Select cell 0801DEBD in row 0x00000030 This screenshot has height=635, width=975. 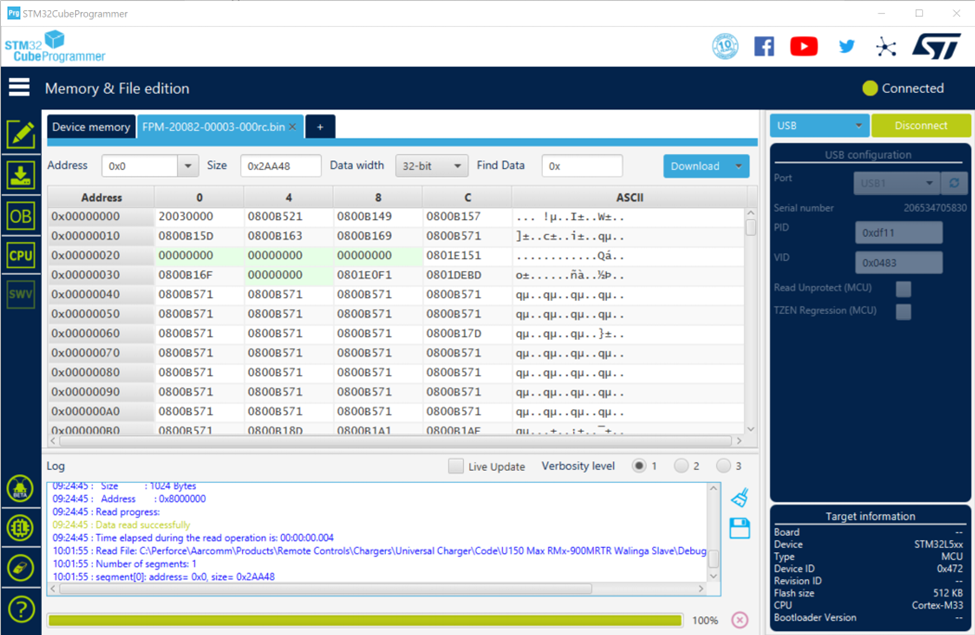coord(467,275)
